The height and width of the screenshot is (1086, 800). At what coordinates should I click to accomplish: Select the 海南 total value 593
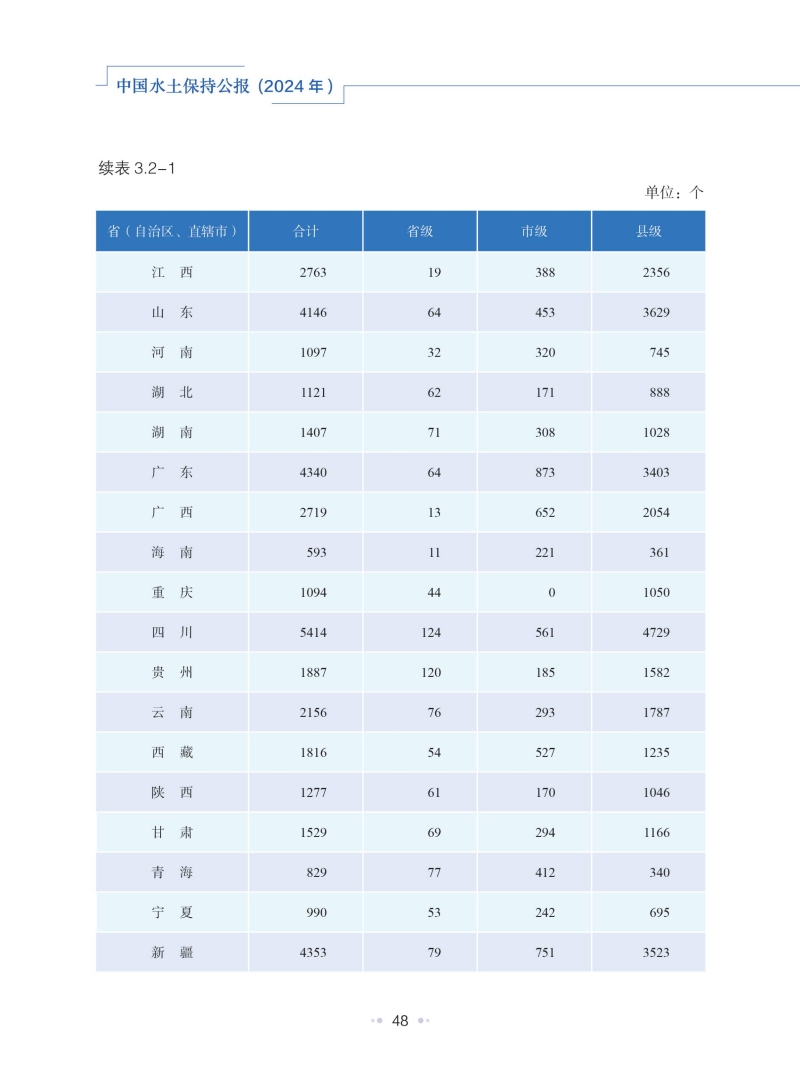pos(317,553)
